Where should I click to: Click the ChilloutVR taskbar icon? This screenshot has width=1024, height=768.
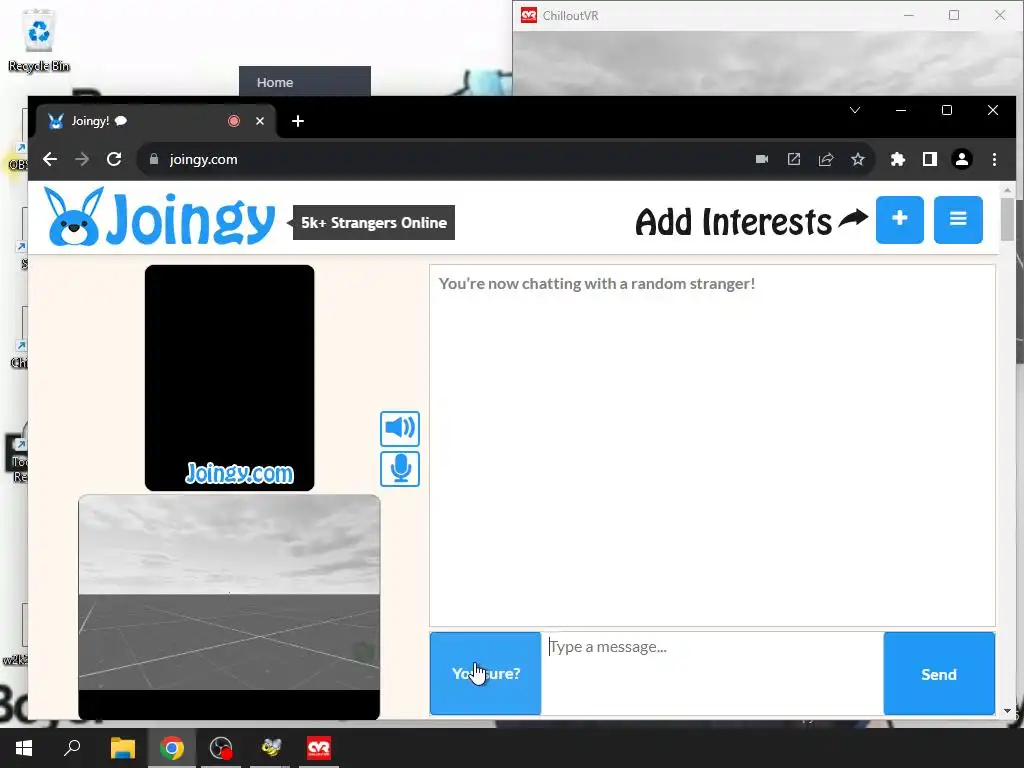pos(319,748)
